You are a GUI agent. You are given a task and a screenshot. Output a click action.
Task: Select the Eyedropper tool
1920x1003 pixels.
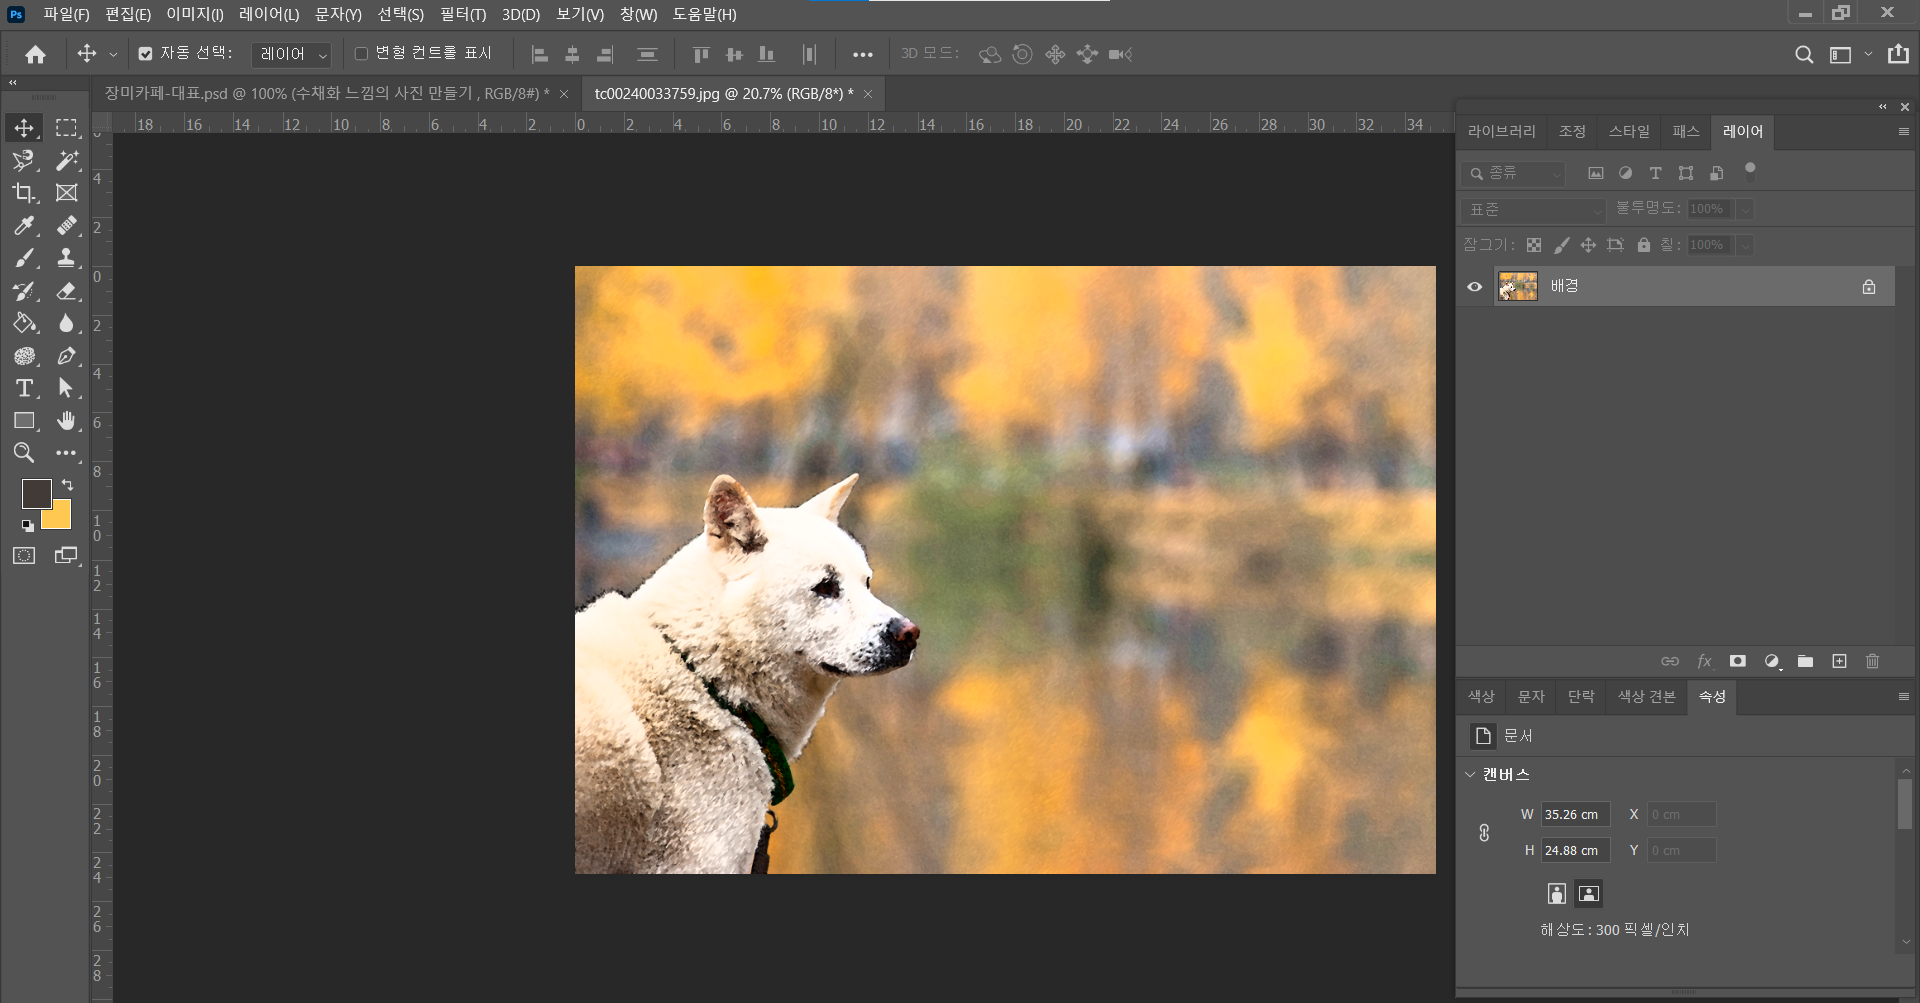pos(24,226)
